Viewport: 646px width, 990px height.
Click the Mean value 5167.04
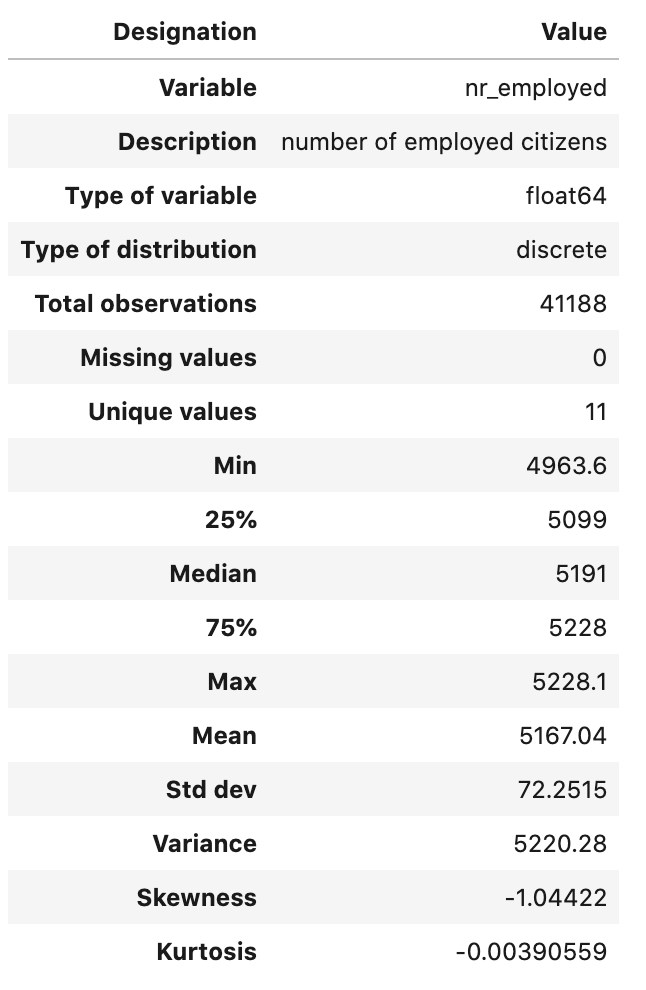[x=563, y=736]
